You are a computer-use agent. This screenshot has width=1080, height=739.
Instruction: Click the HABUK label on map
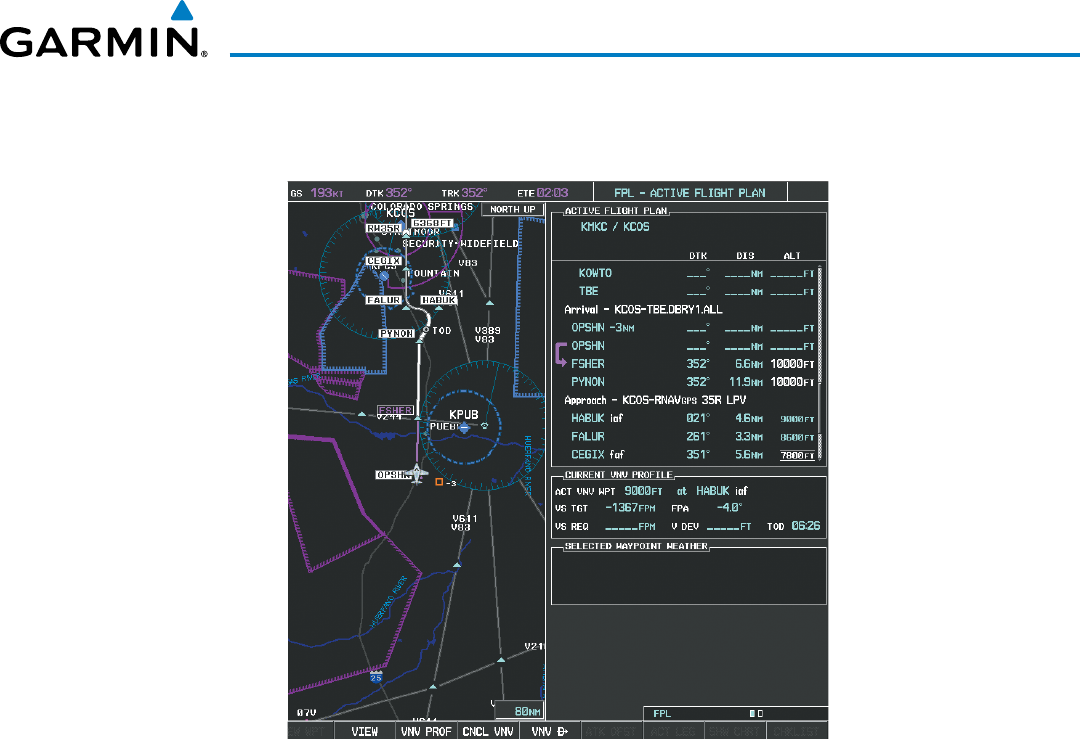pos(439,300)
